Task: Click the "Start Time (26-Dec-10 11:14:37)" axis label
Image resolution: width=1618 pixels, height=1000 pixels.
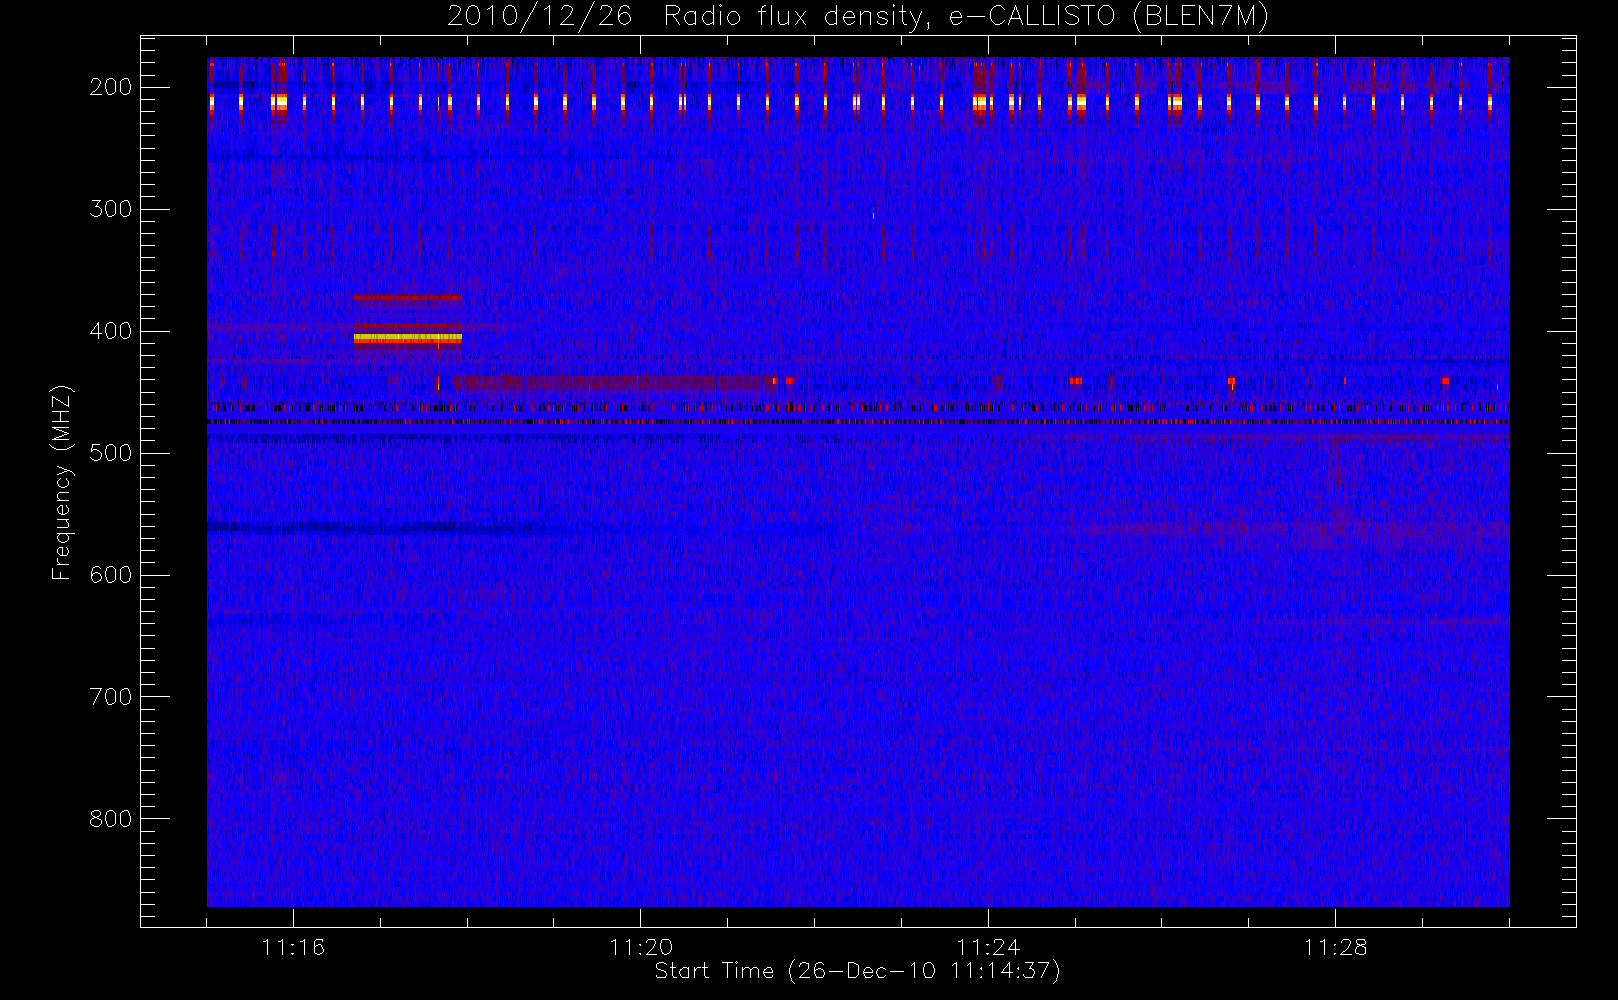Action: pyautogui.click(x=857, y=971)
